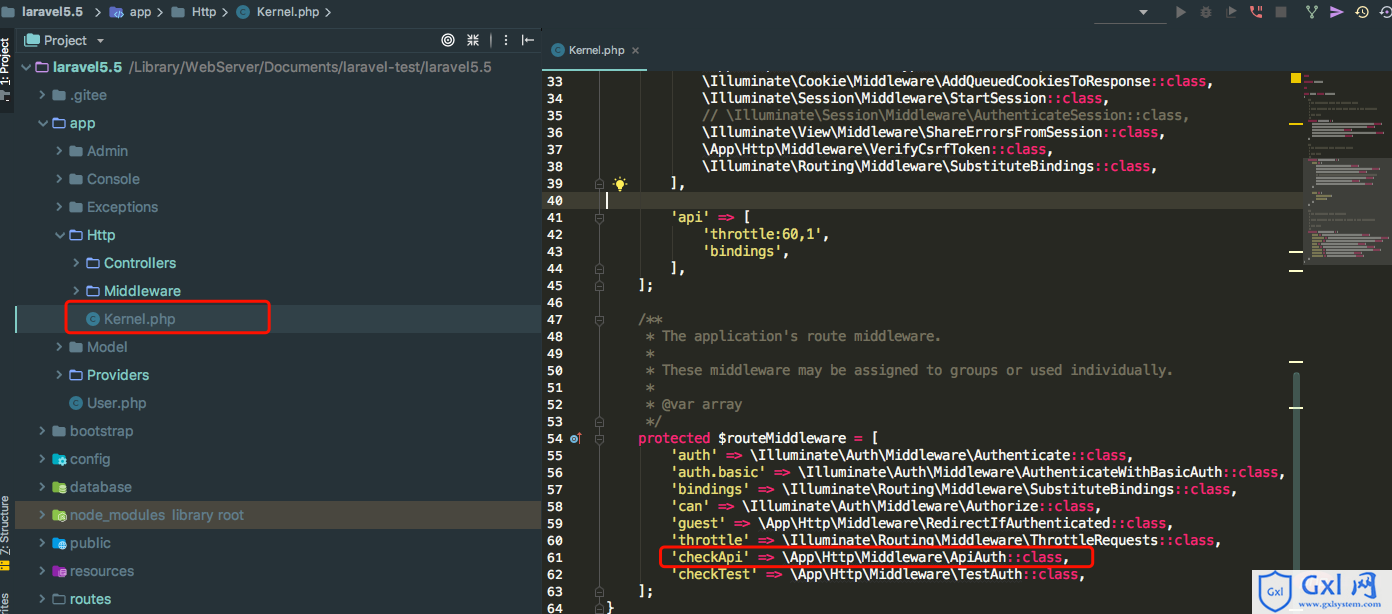1392x614 pixels.
Task: Collapse all in Project panel
Action: point(474,40)
